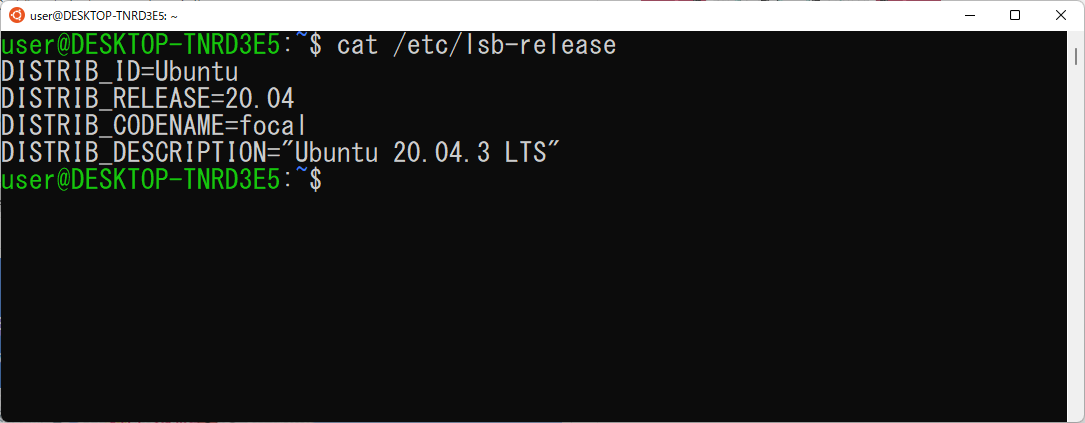The image size is (1085, 423).
Task: Click the dollar sign of last prompt
Action: pos(315,179)
